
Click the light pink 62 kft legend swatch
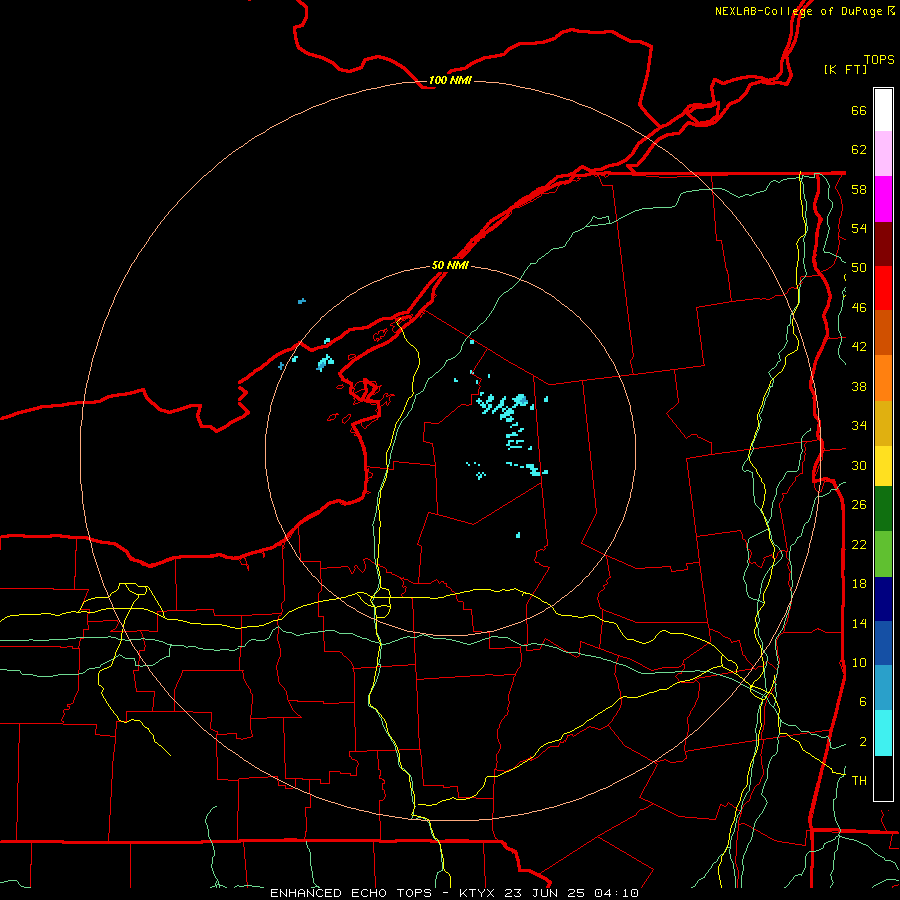coord(883,154)
